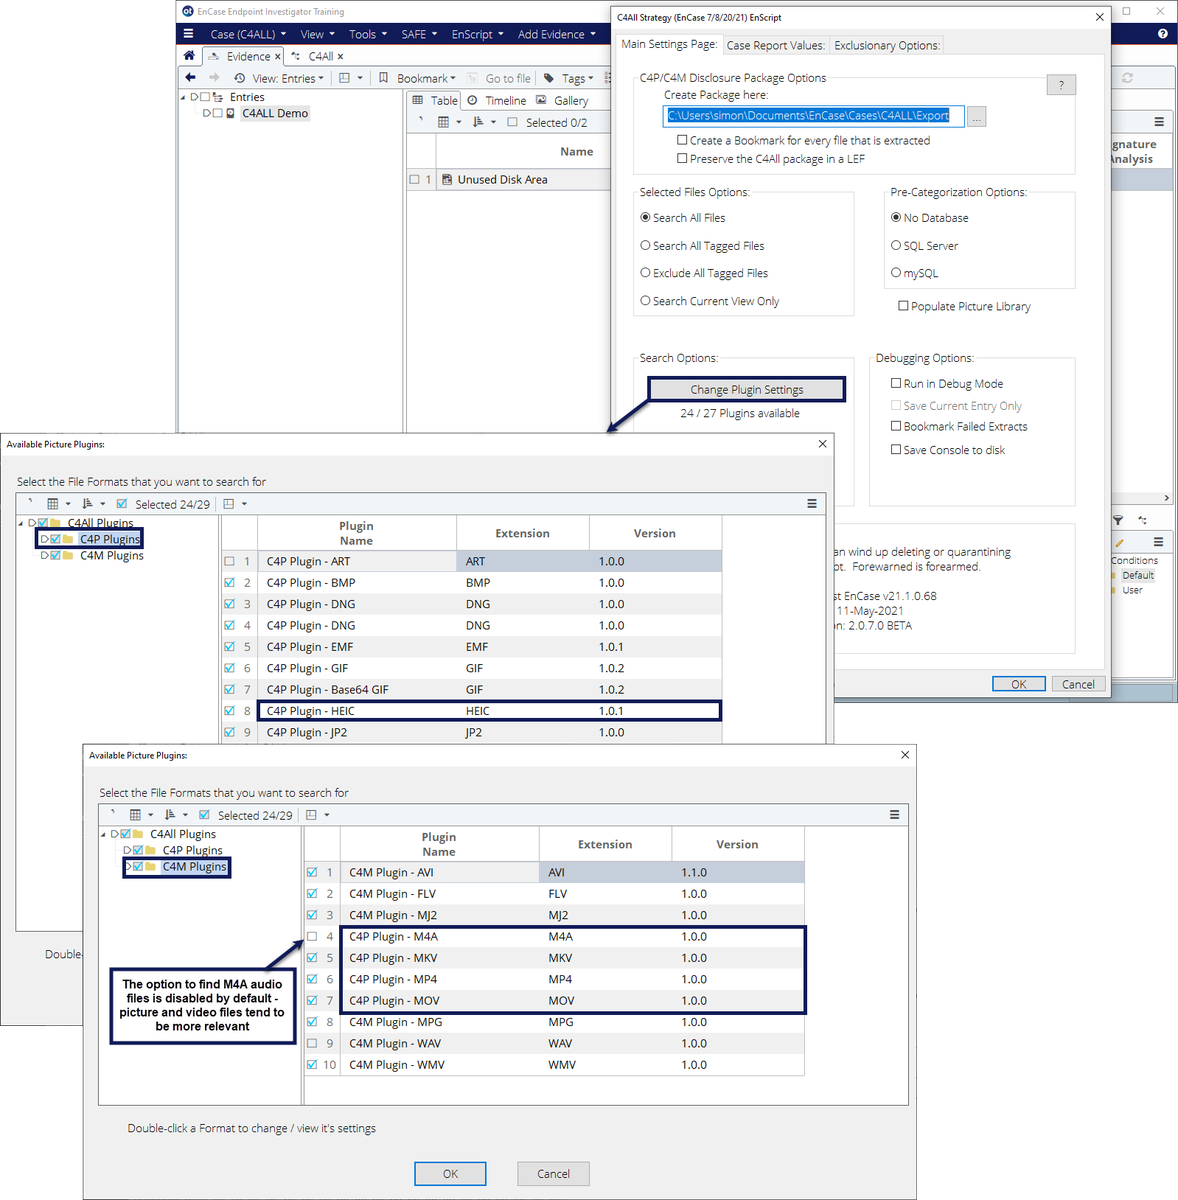Click the C4ALL Demo evidence device icon
The image size is (1178, 1200).
(231, 114)
